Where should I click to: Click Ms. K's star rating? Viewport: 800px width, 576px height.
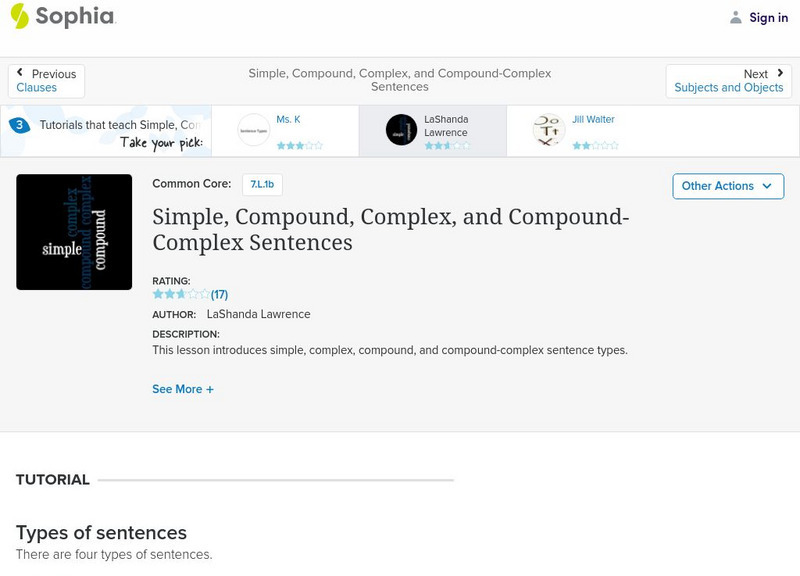299,145
